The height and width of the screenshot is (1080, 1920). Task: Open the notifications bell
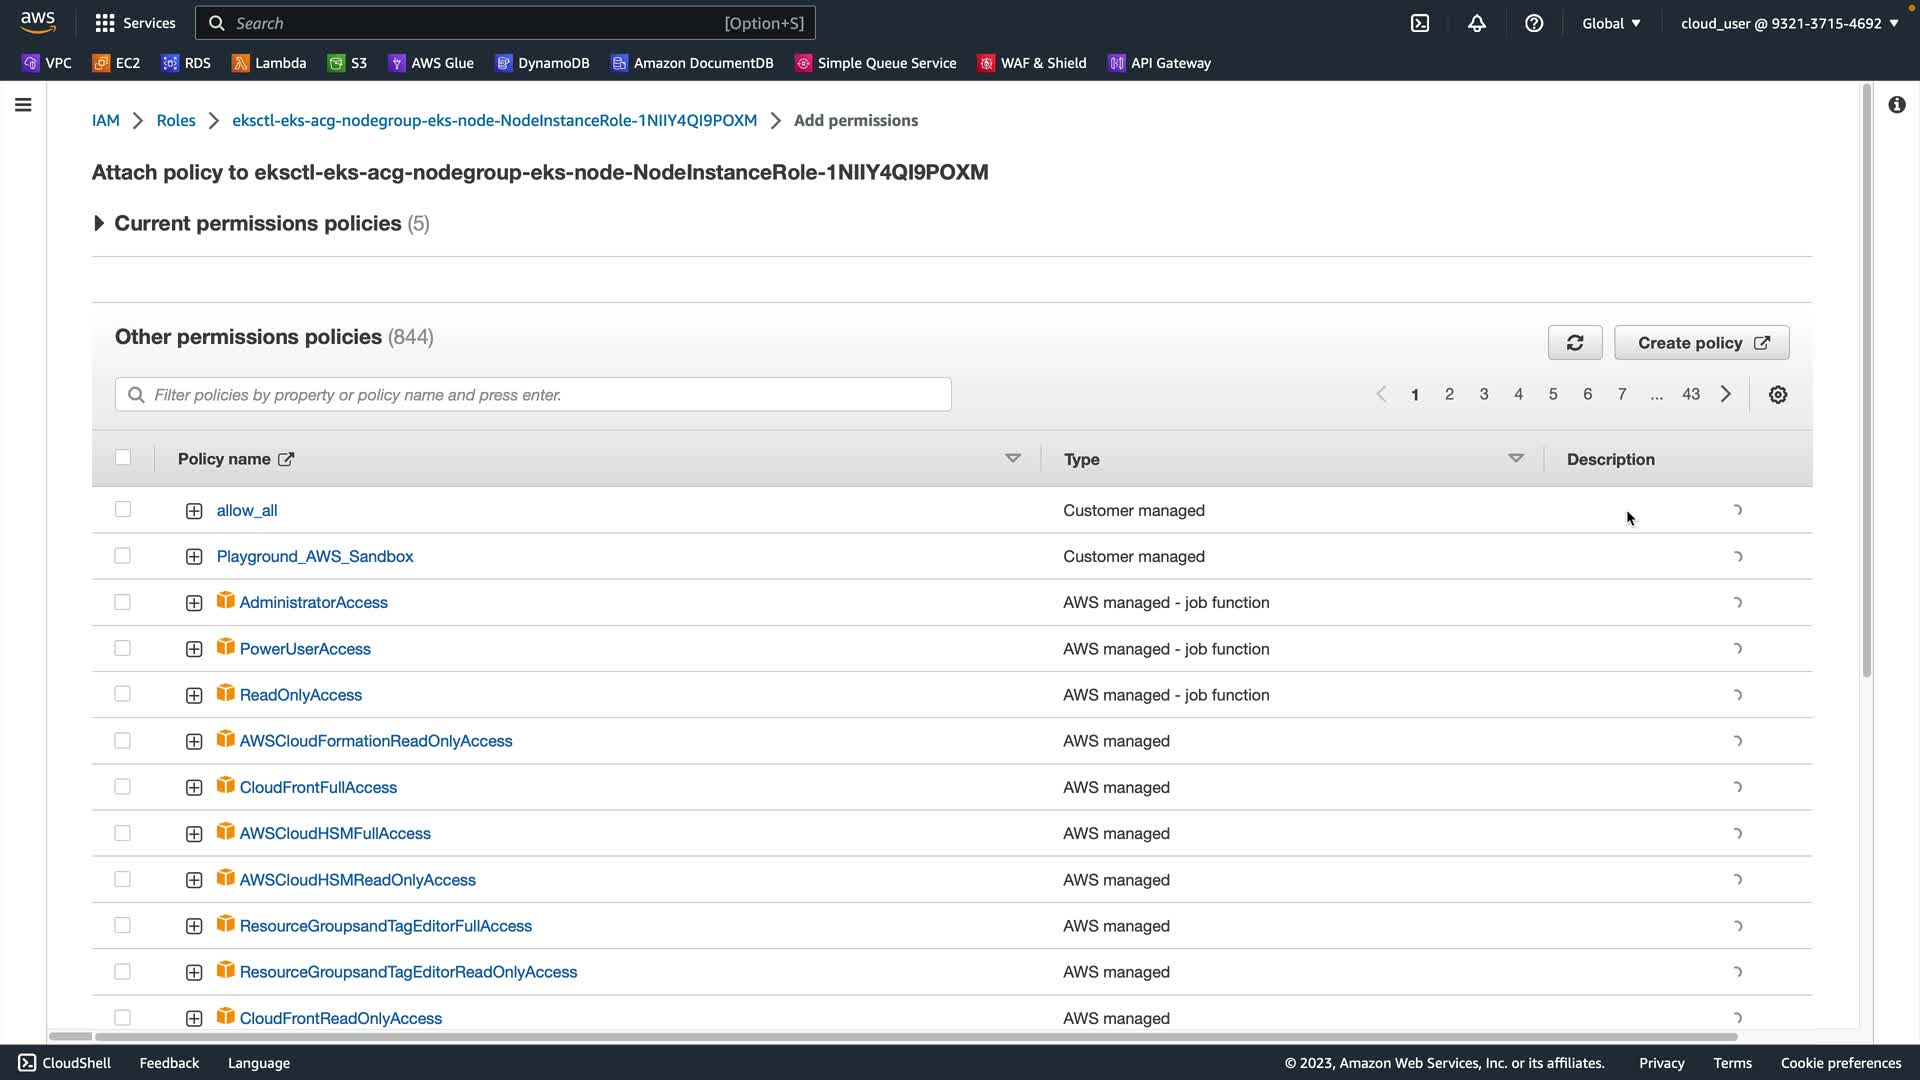point(1477,23)
